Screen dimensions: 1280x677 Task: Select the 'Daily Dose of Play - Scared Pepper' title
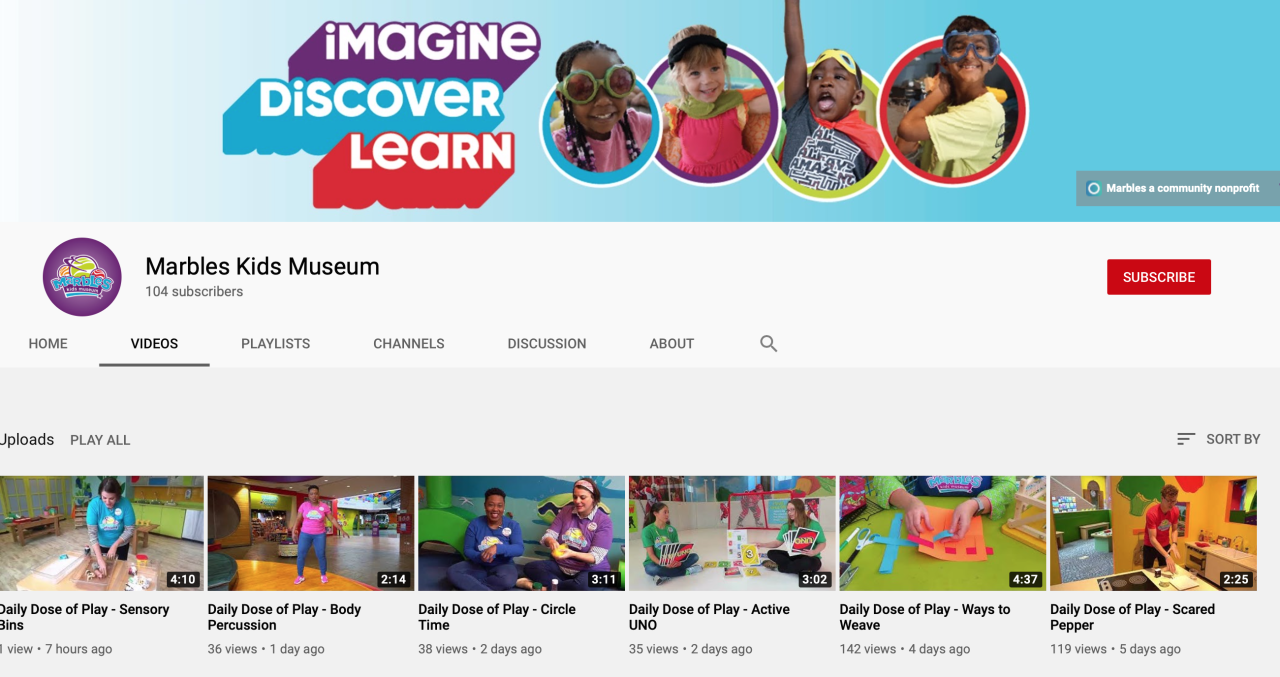point(1132,617)
